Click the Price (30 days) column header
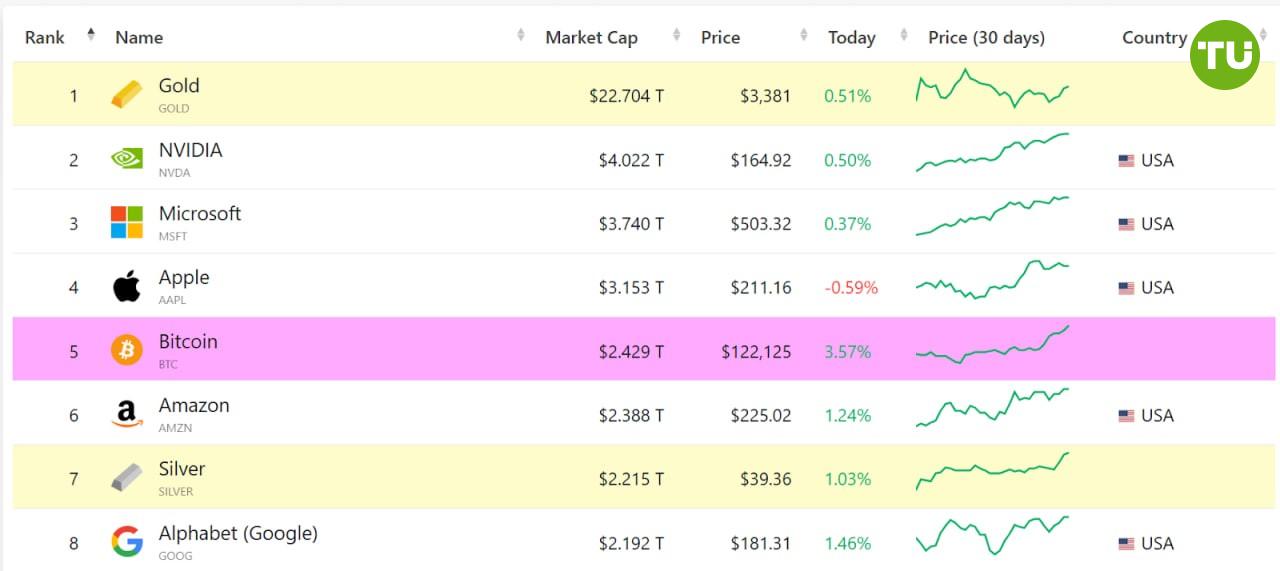 click(x=986, y=37)
